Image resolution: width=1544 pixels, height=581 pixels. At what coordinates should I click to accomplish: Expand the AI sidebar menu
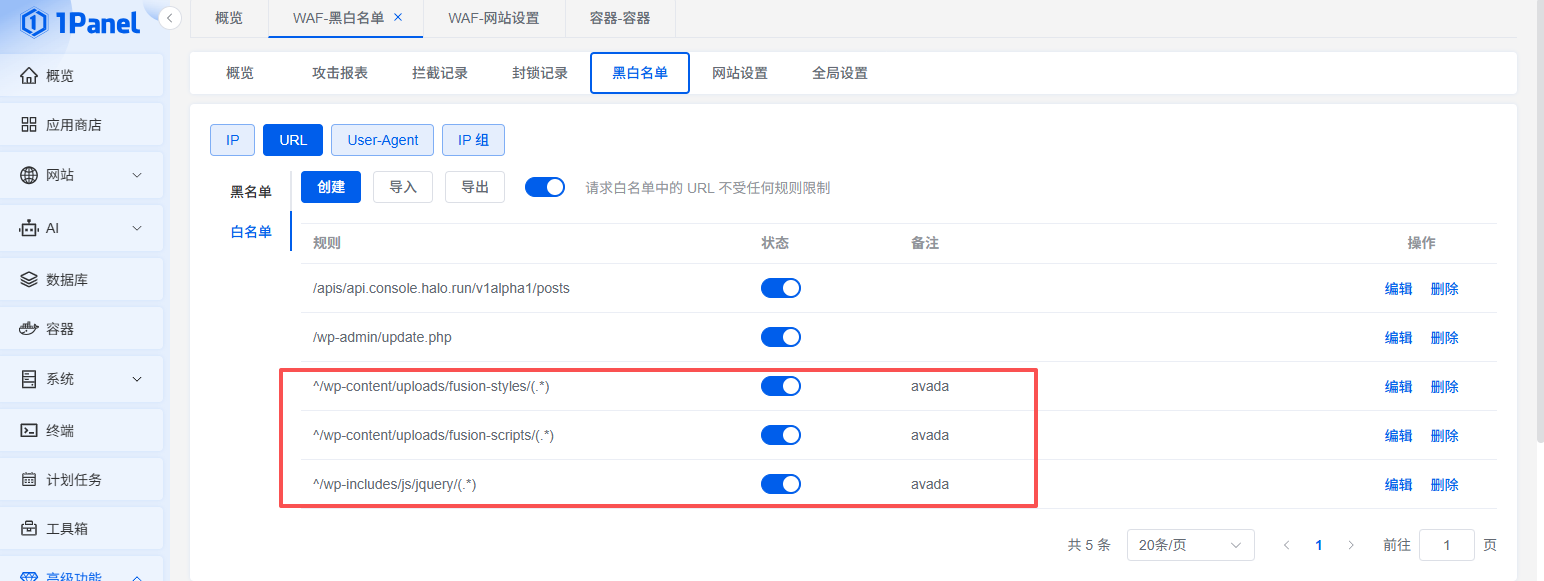[x=137, y=228]
